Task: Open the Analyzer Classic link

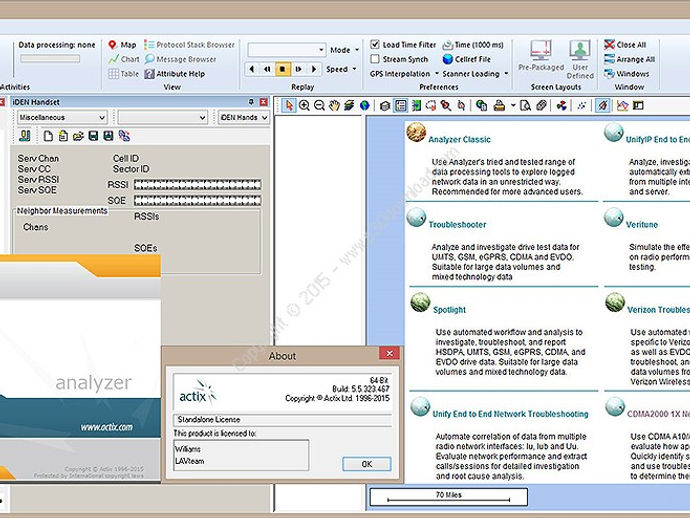Action: click(x=459, y=140)
